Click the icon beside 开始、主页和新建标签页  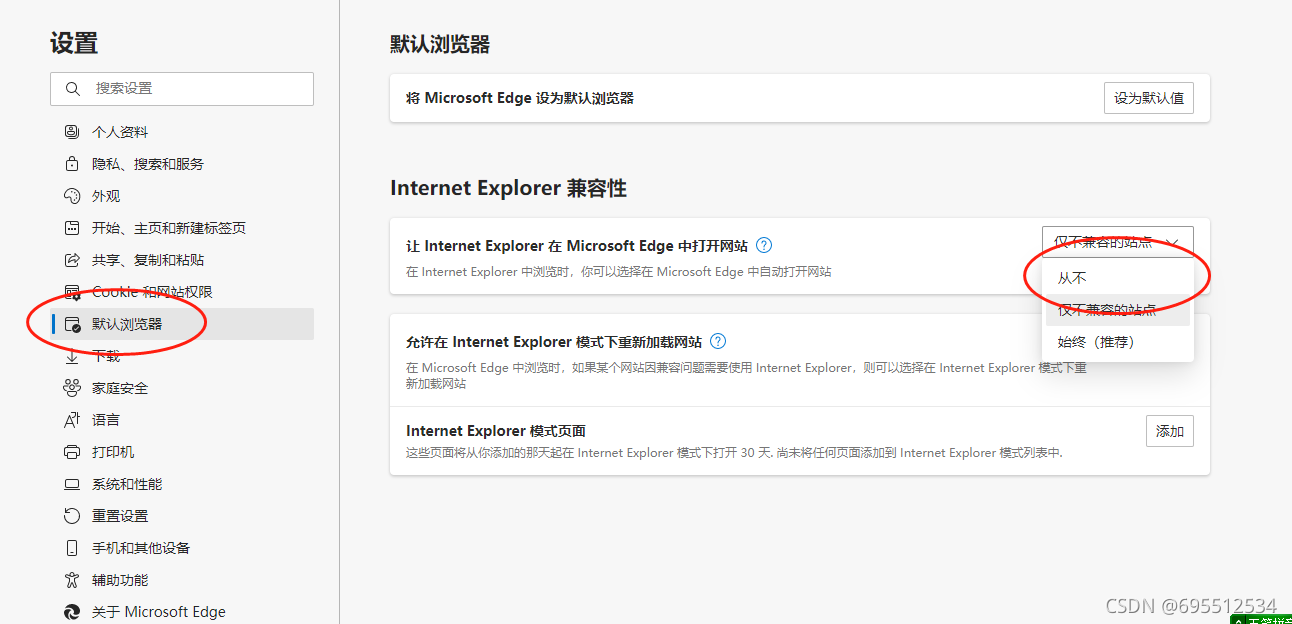coord(72,228)
